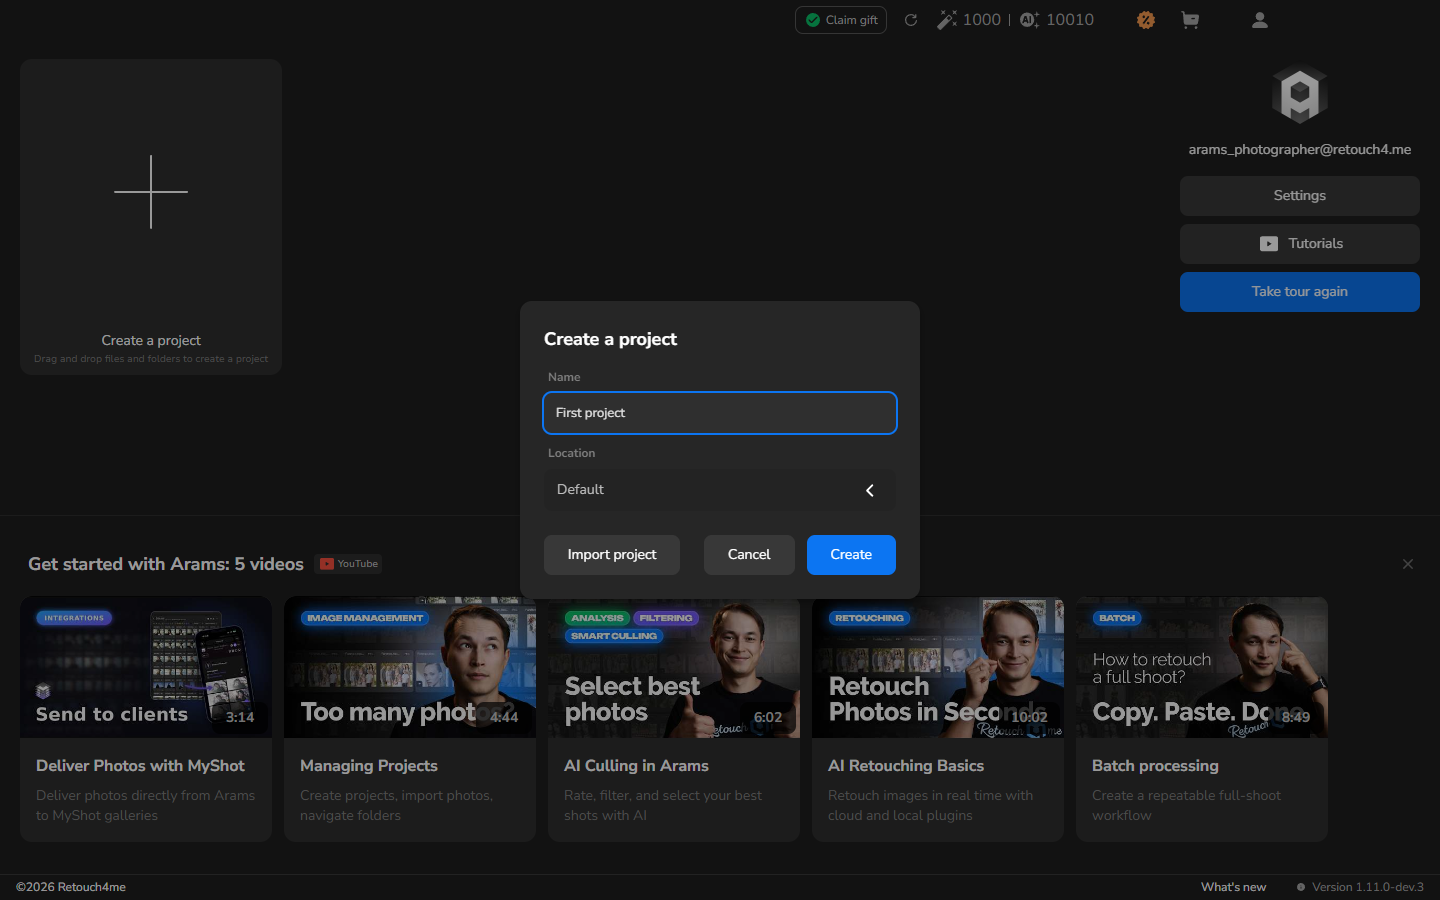Click 'Retouch images in real time' description

click(x=930, y=806)
